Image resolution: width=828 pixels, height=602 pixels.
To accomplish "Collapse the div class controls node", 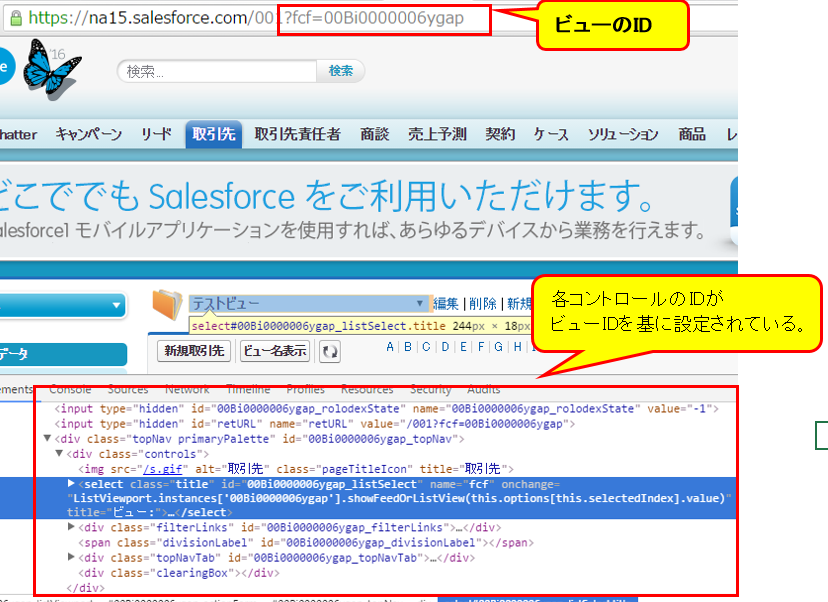I will (x=59, y=453).
